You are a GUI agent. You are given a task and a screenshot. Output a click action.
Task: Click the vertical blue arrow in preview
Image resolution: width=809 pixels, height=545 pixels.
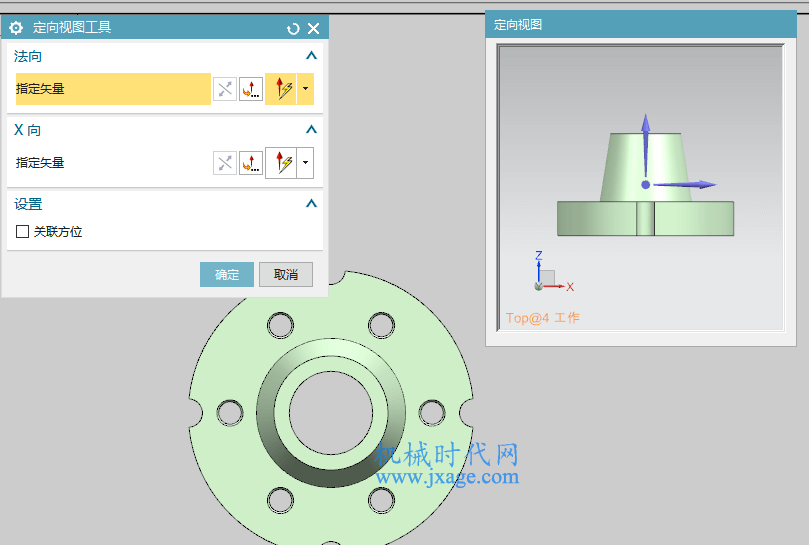click(x=645, y=147)
